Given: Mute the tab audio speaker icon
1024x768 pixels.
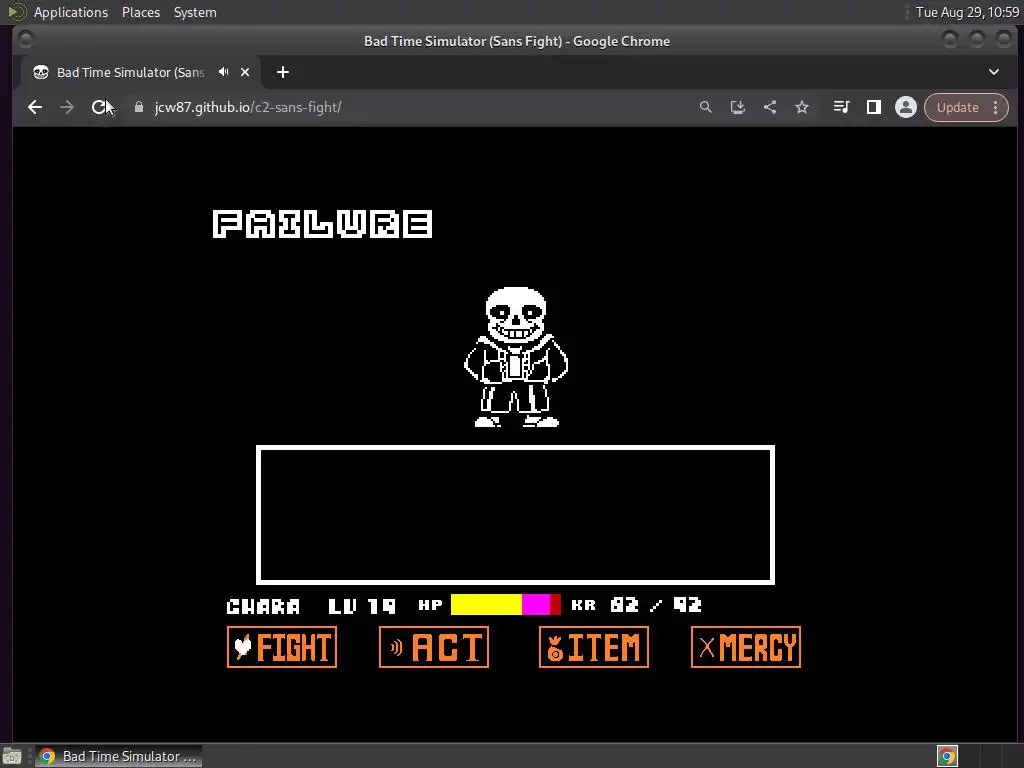Looking at the screenshot, I should pyautogui.click(x=224, y=72).
